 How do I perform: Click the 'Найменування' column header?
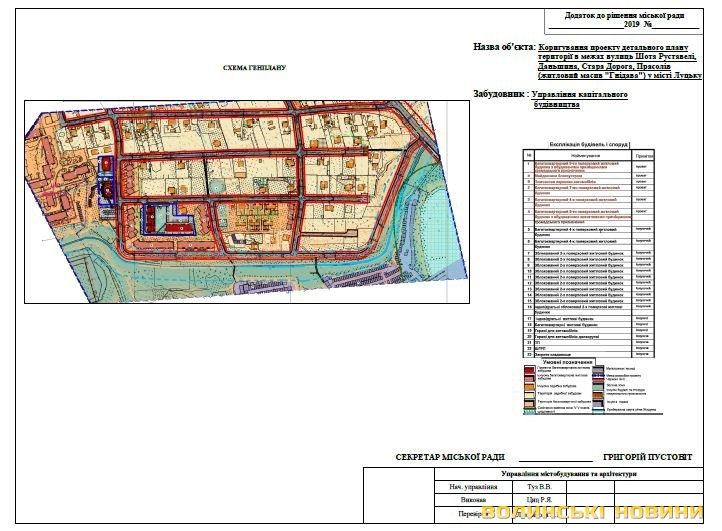coord(580,155)
